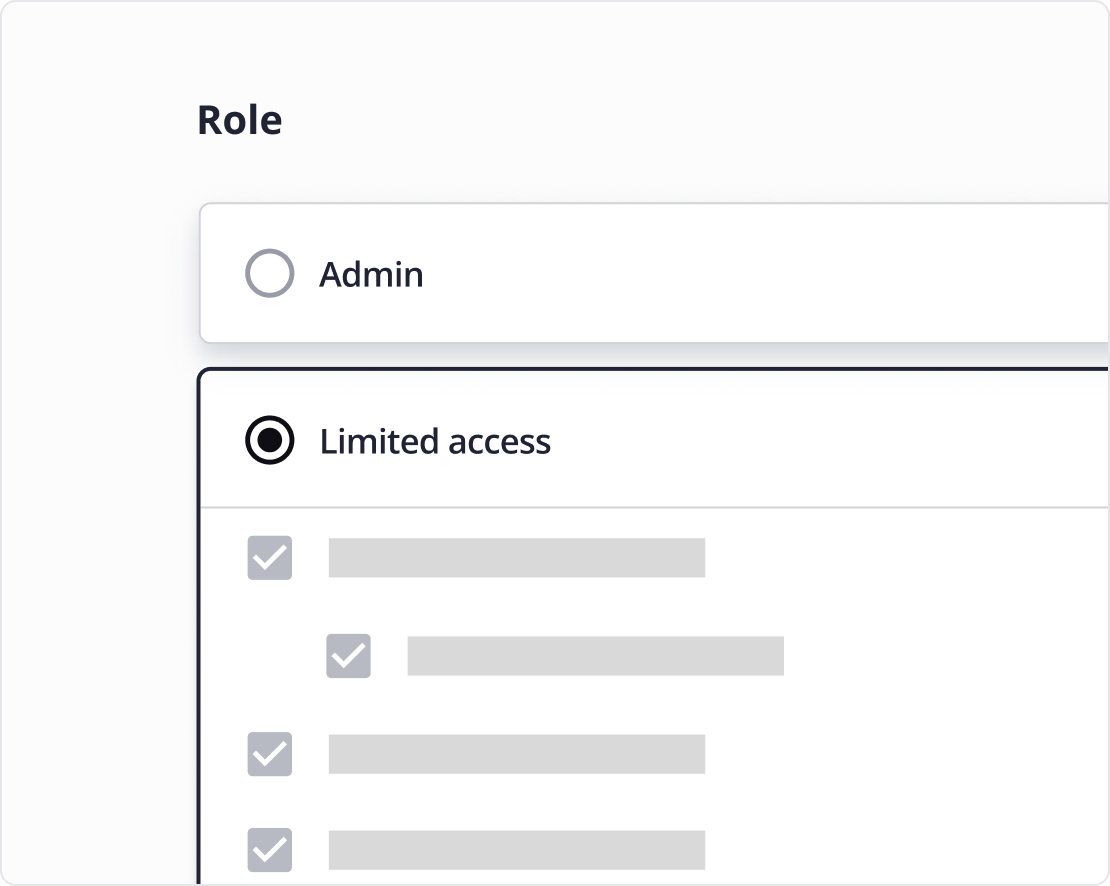Click the Admin label text
This screenshot has width=1110, height=886.
coord(371,273)
